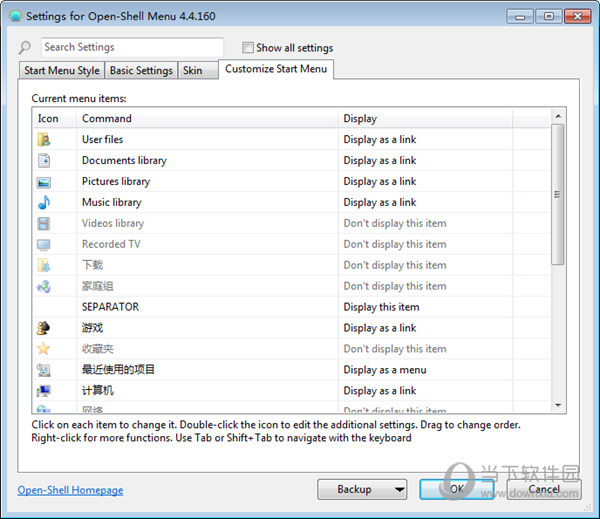Click the Documents library icon
The width and height of the screenshot is (600, 519).
pyautogui.click(x=44, y=160)
